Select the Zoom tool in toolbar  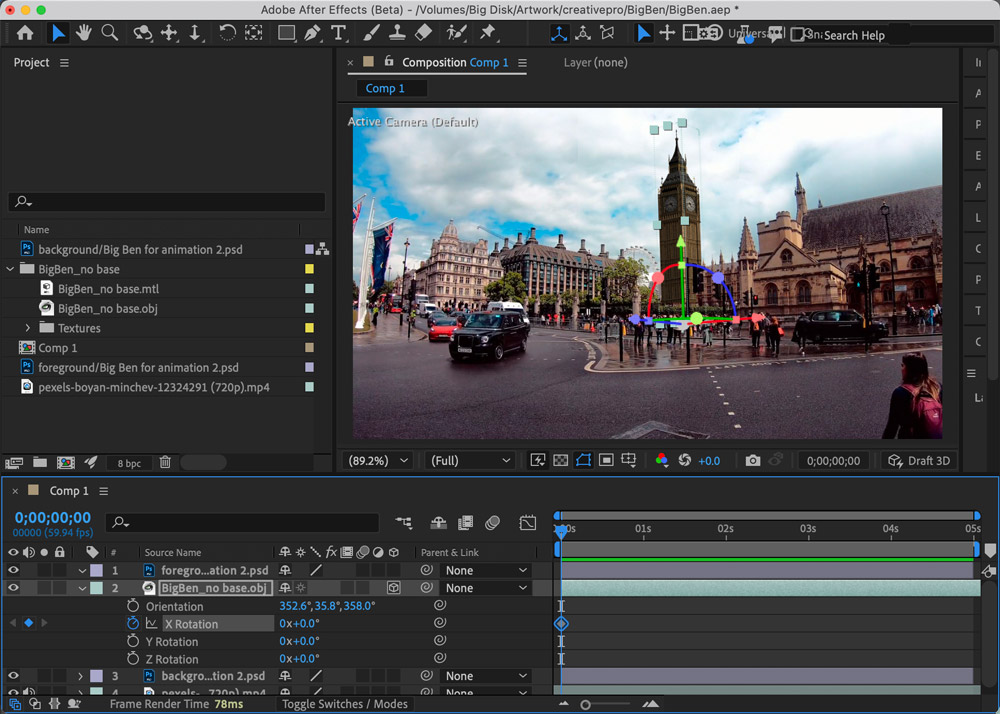(110, 33)
